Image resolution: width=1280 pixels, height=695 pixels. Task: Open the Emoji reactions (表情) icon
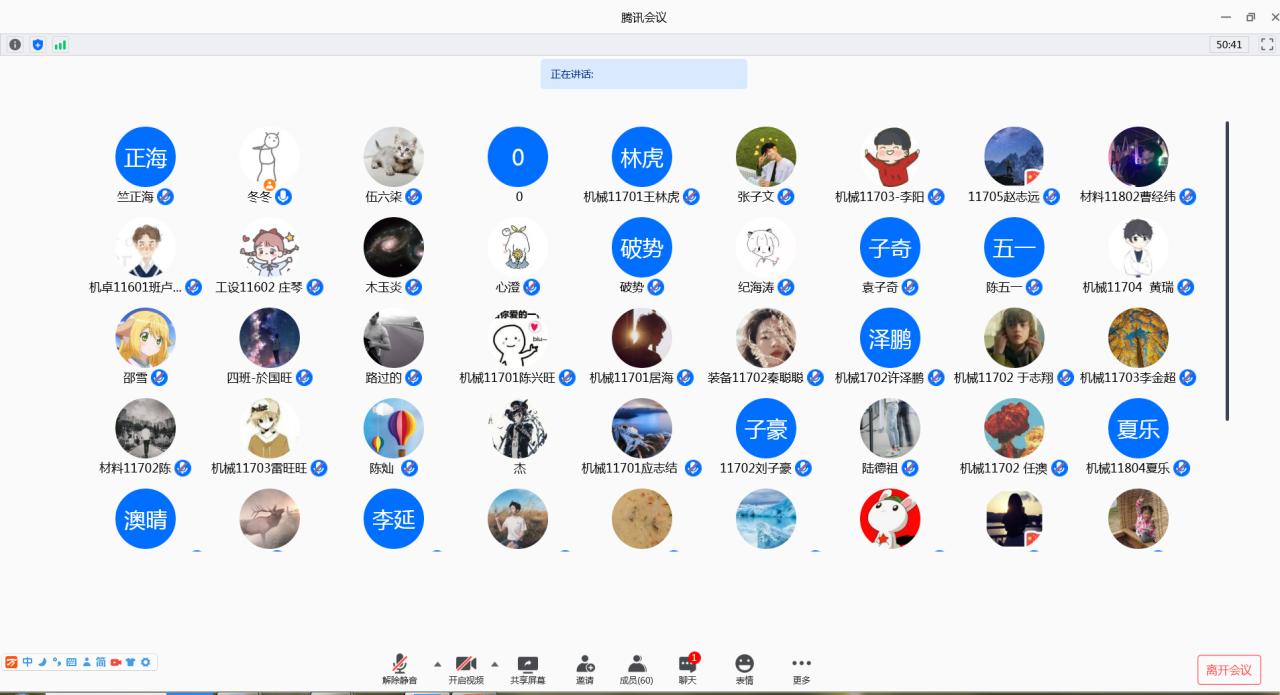[x=744, y=668]
